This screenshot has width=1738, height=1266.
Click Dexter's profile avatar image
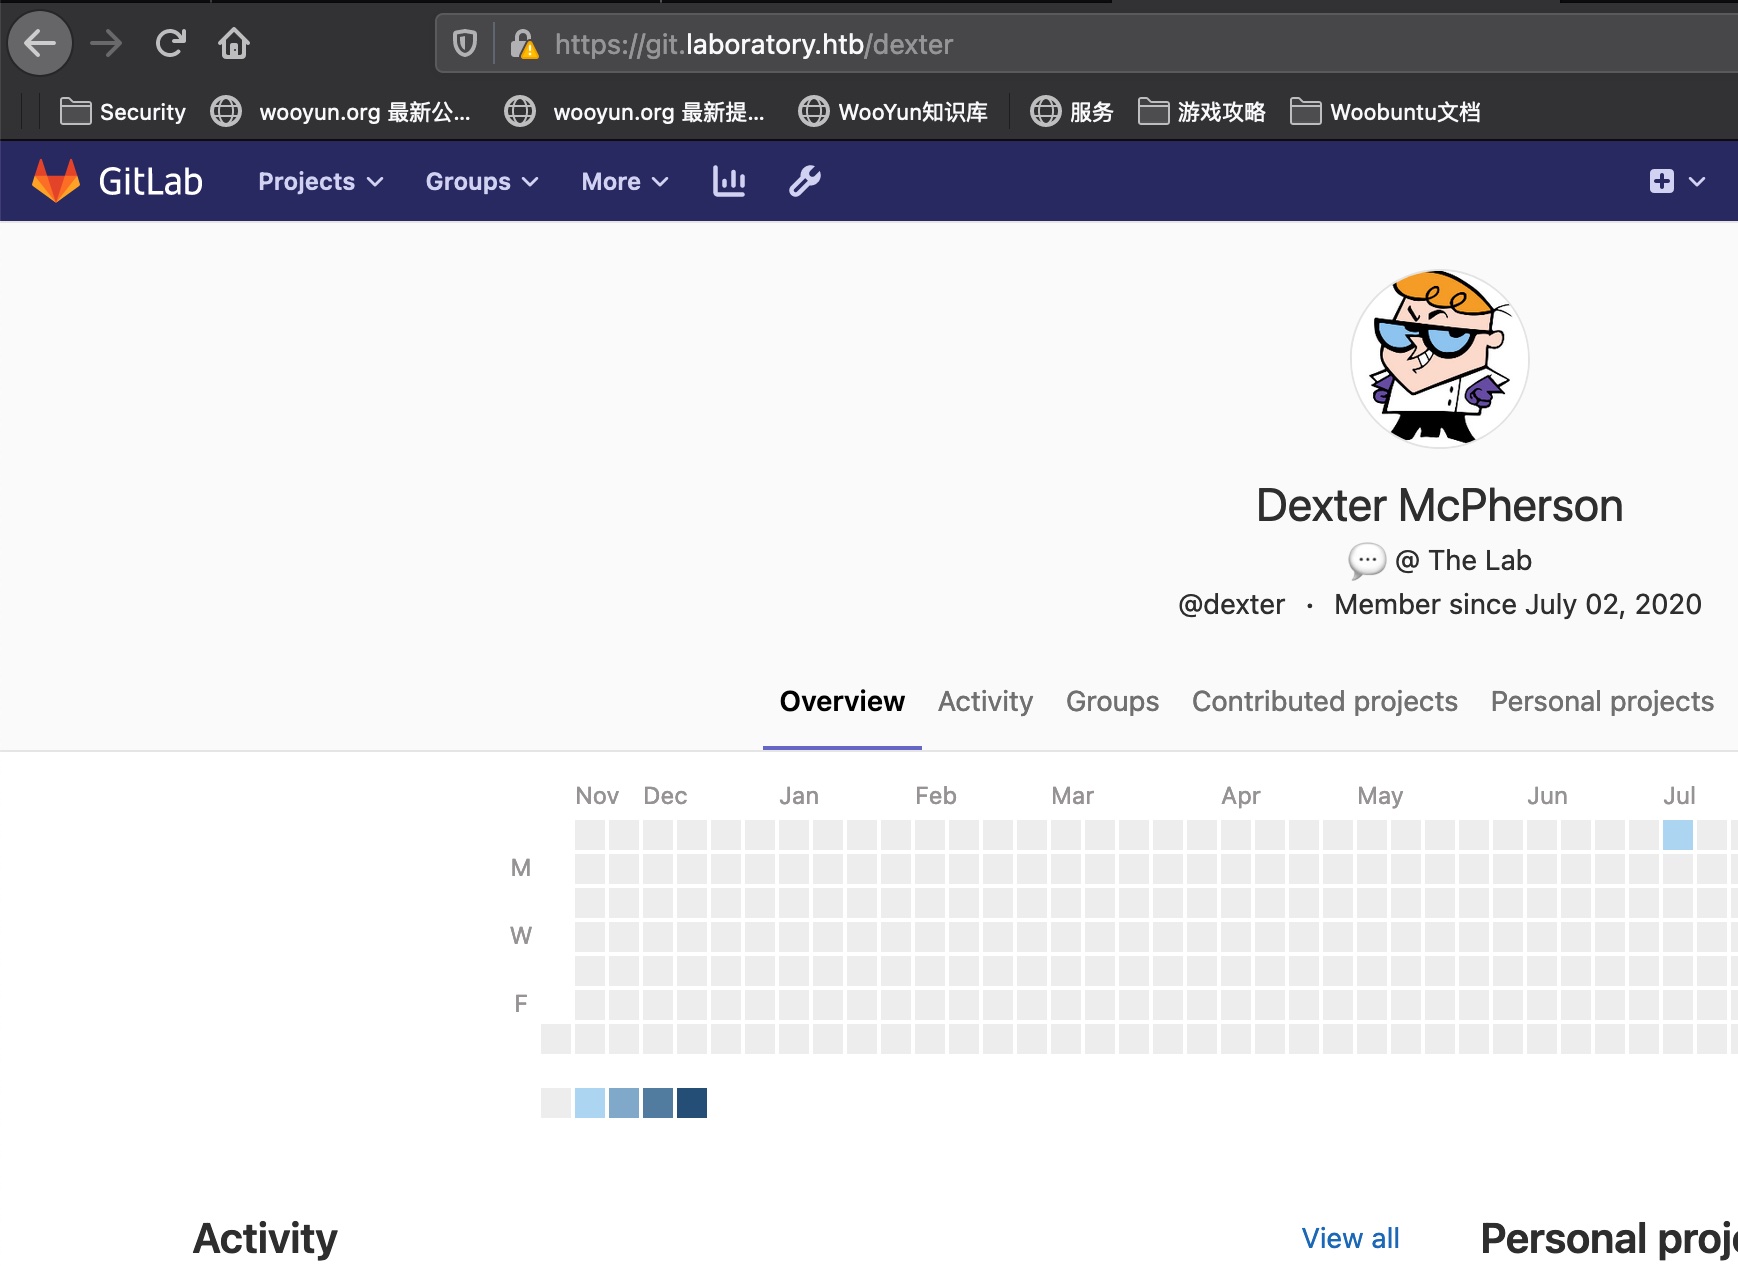(1440, 358)
